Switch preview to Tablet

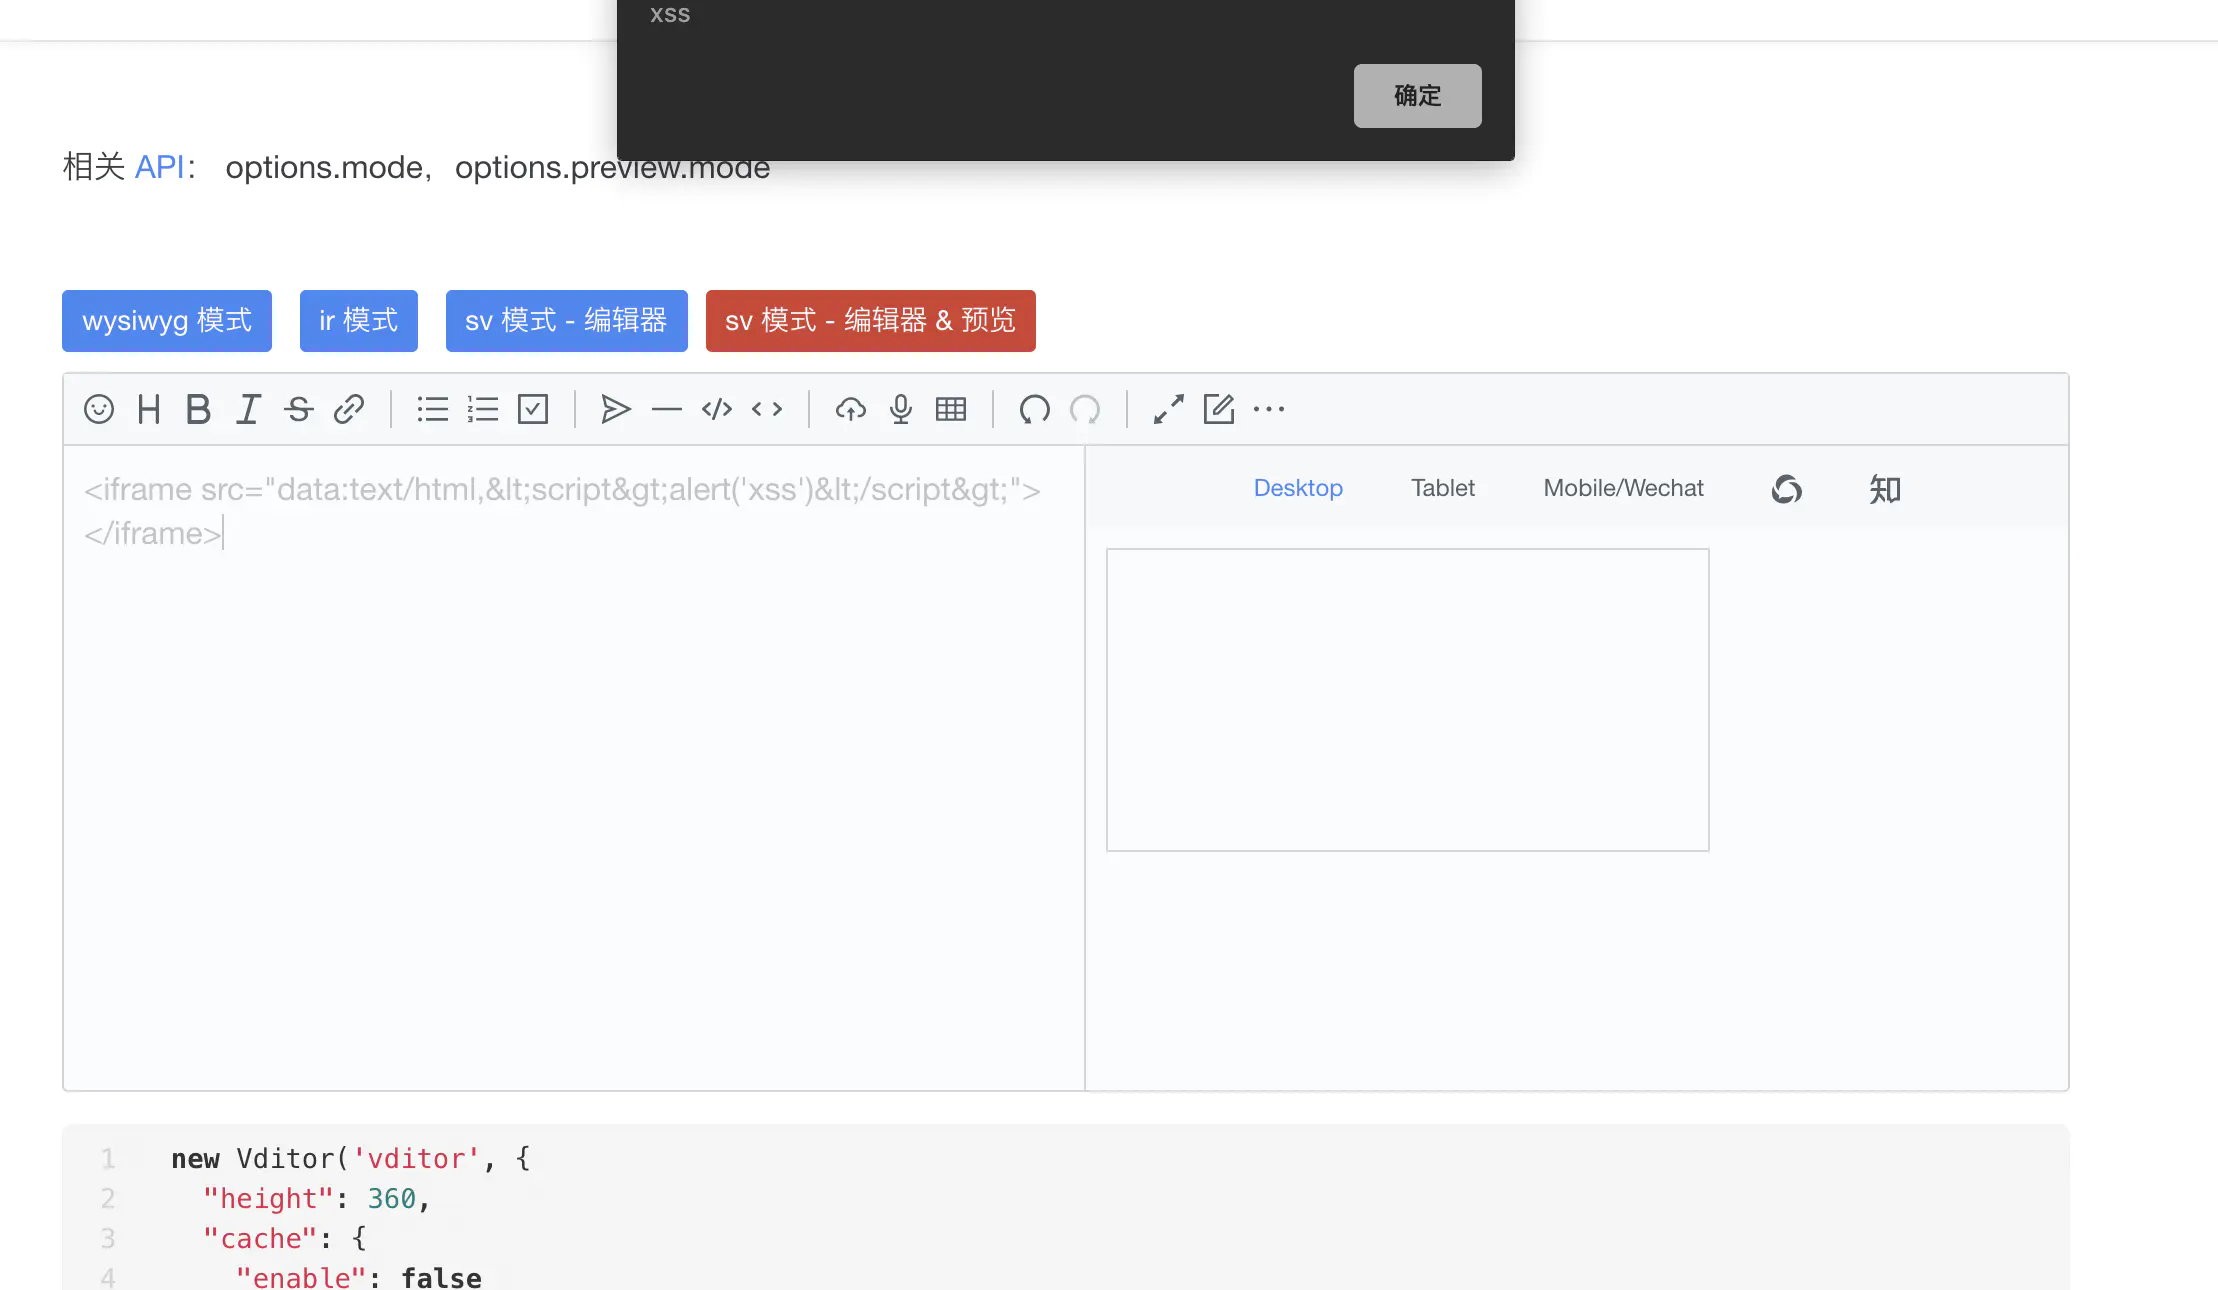tap(1442, 488)
